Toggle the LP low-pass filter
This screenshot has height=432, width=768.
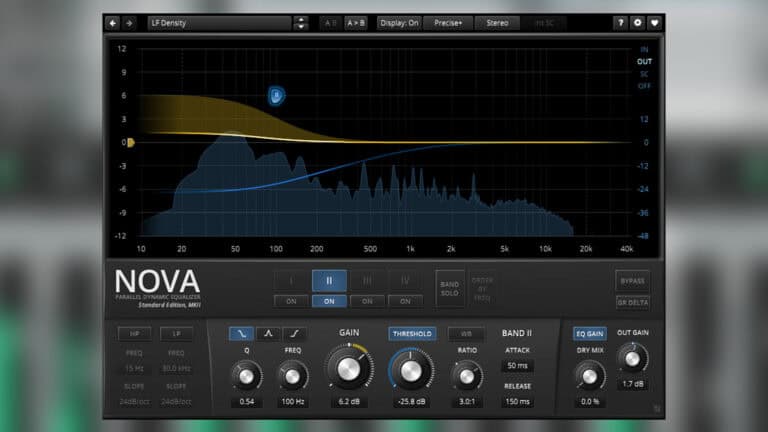point(176,334)
